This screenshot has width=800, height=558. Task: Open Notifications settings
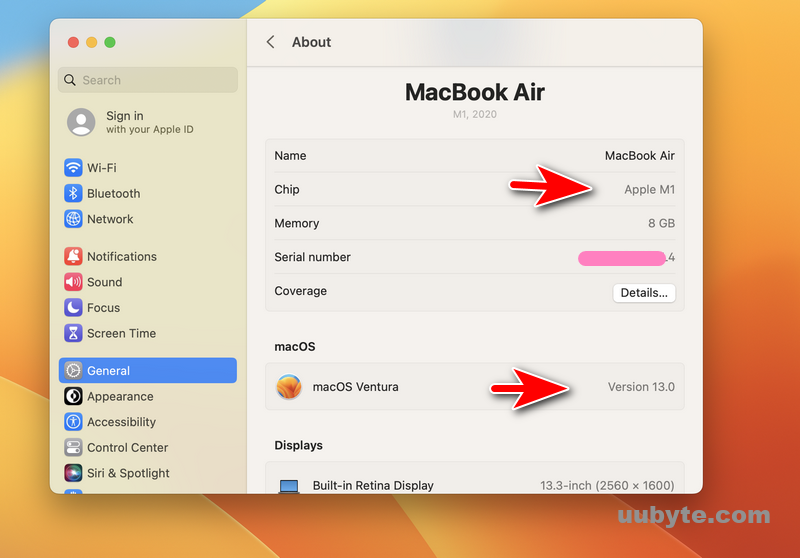[148, 256]
